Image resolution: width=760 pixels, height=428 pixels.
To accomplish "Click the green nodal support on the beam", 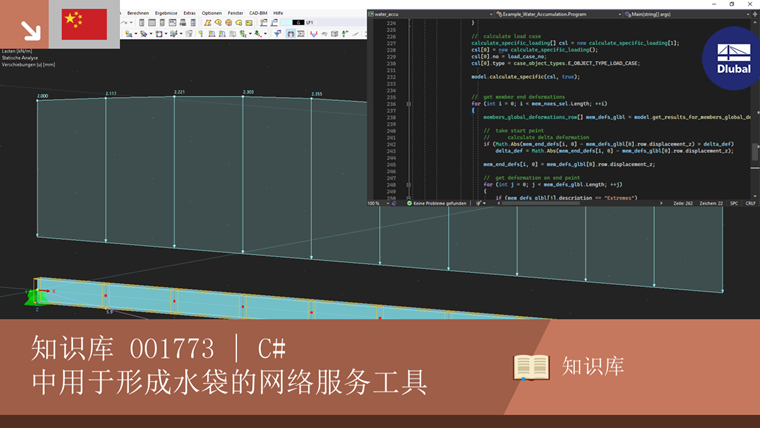I will (x=37, y=297).
